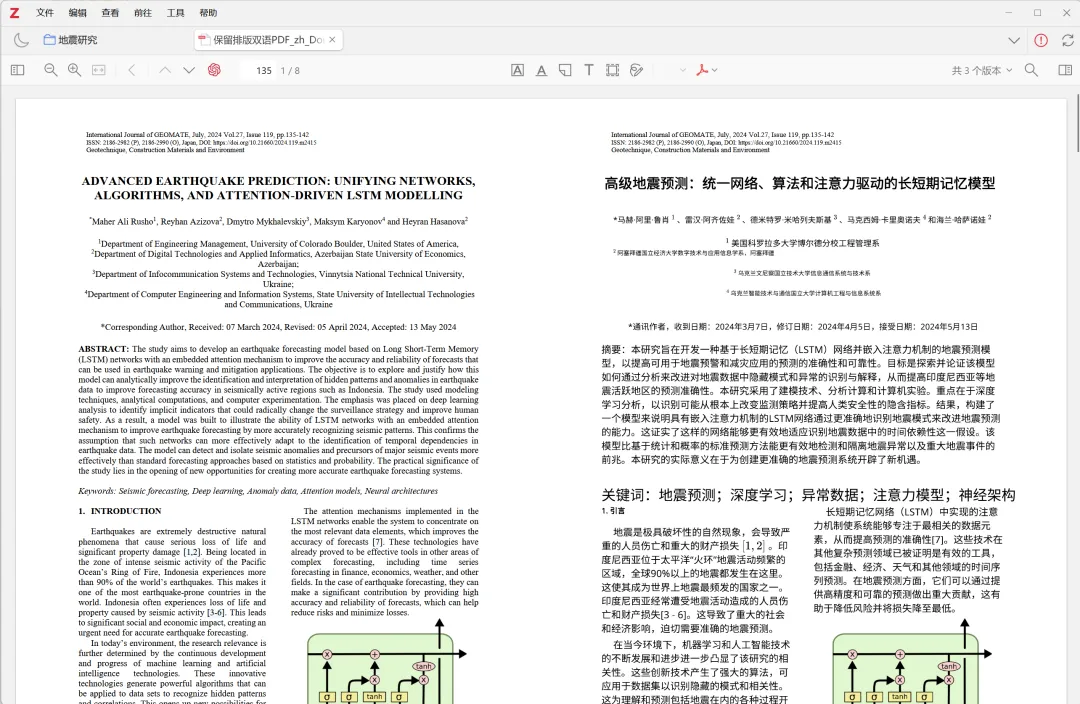This screenshot has height=704, width=1080.
Task: Click the Chinese 通讯作者 date line
Action: click(x=802, y=327)
